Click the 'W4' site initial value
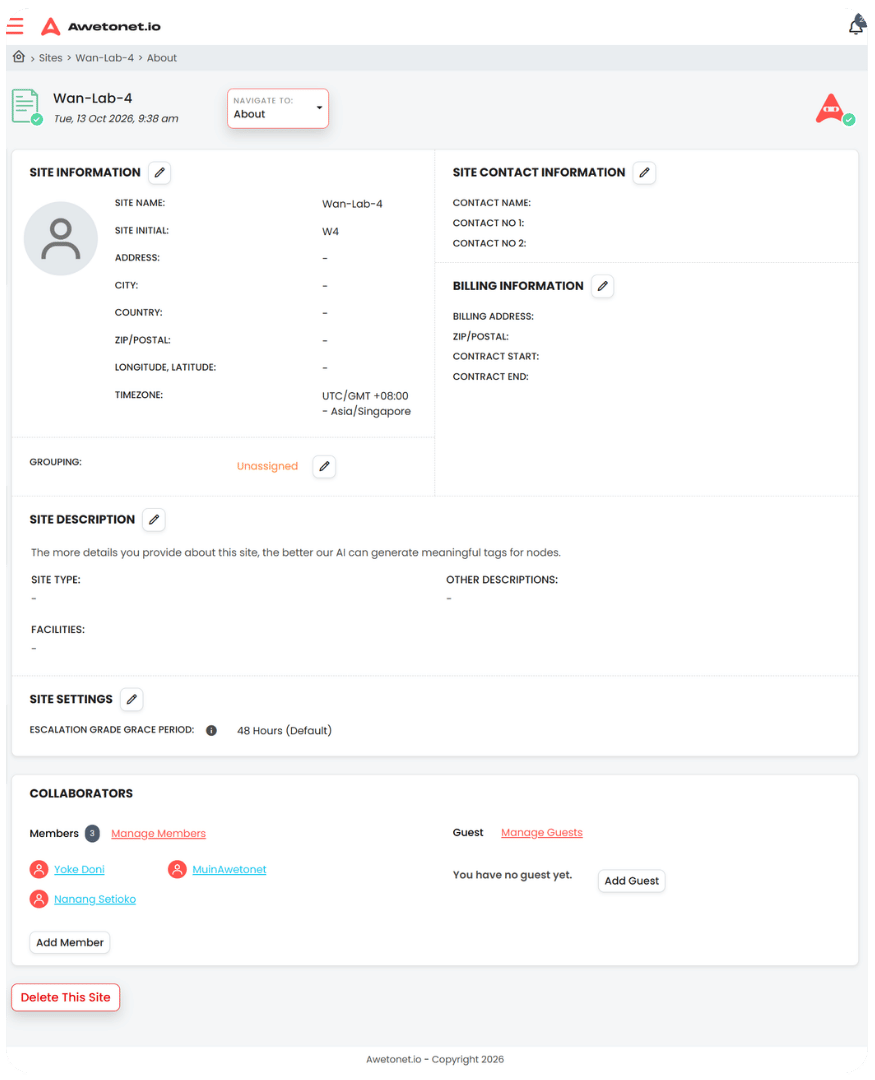 coord(331,231)
